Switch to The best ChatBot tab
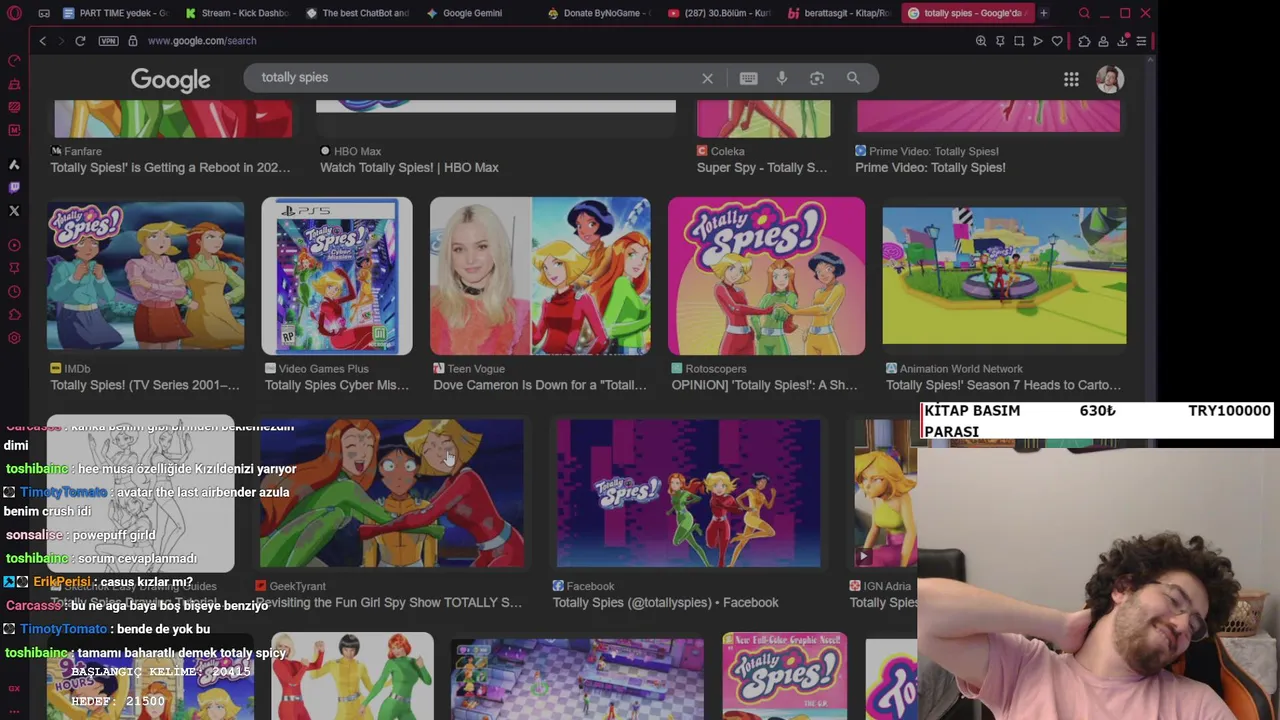 click(359, 13)
